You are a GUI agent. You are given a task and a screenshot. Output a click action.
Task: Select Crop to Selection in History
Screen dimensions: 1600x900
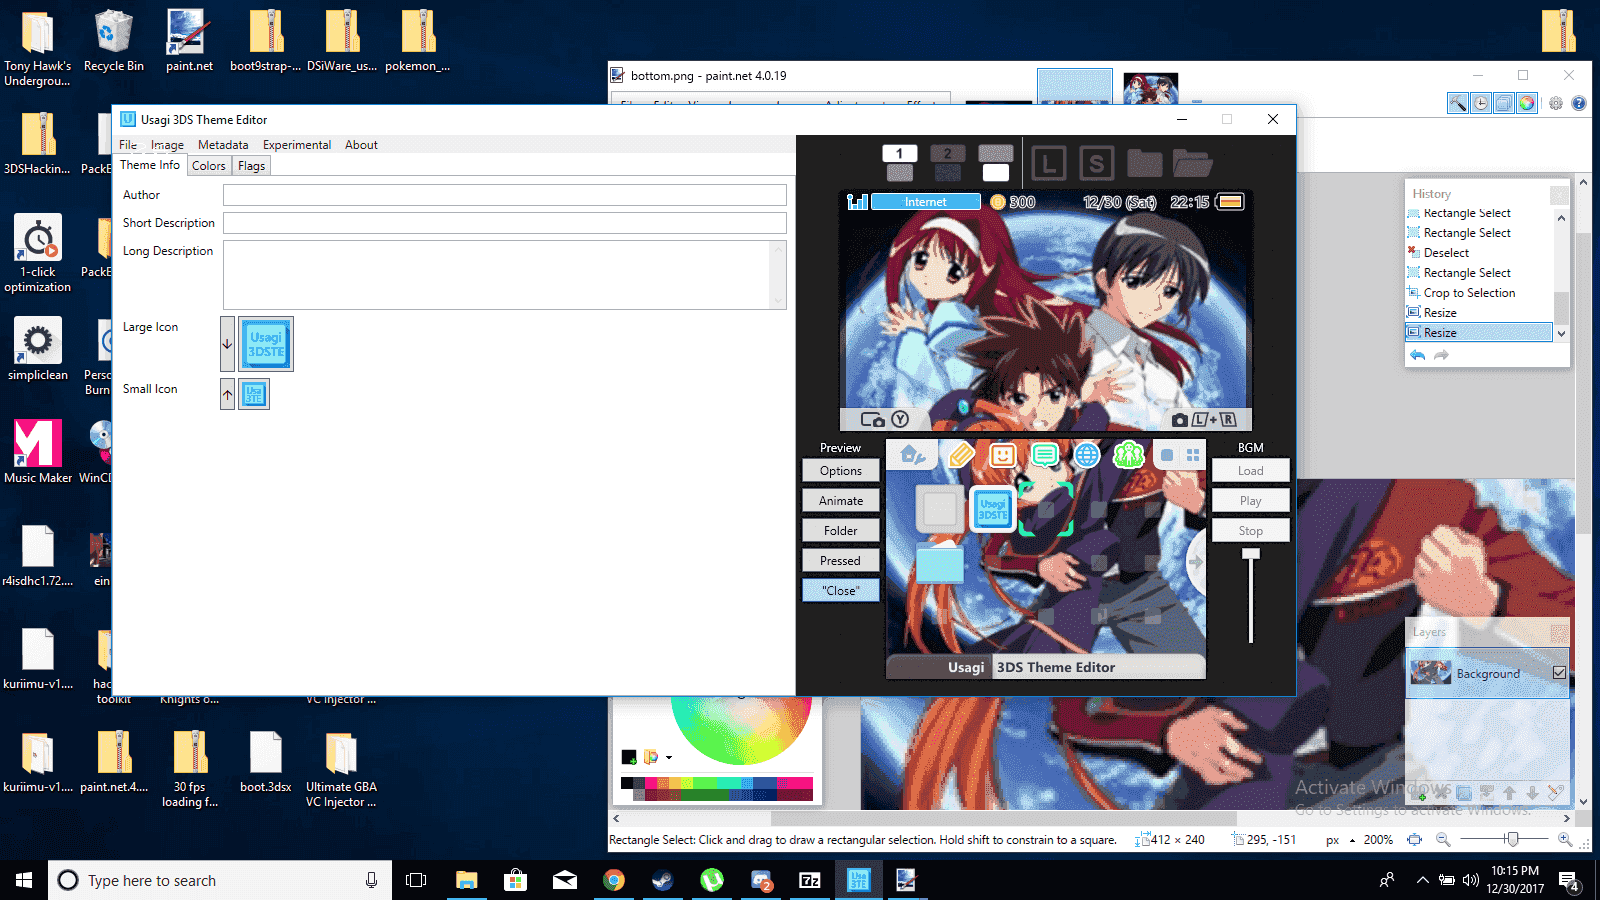point(1469,293)
